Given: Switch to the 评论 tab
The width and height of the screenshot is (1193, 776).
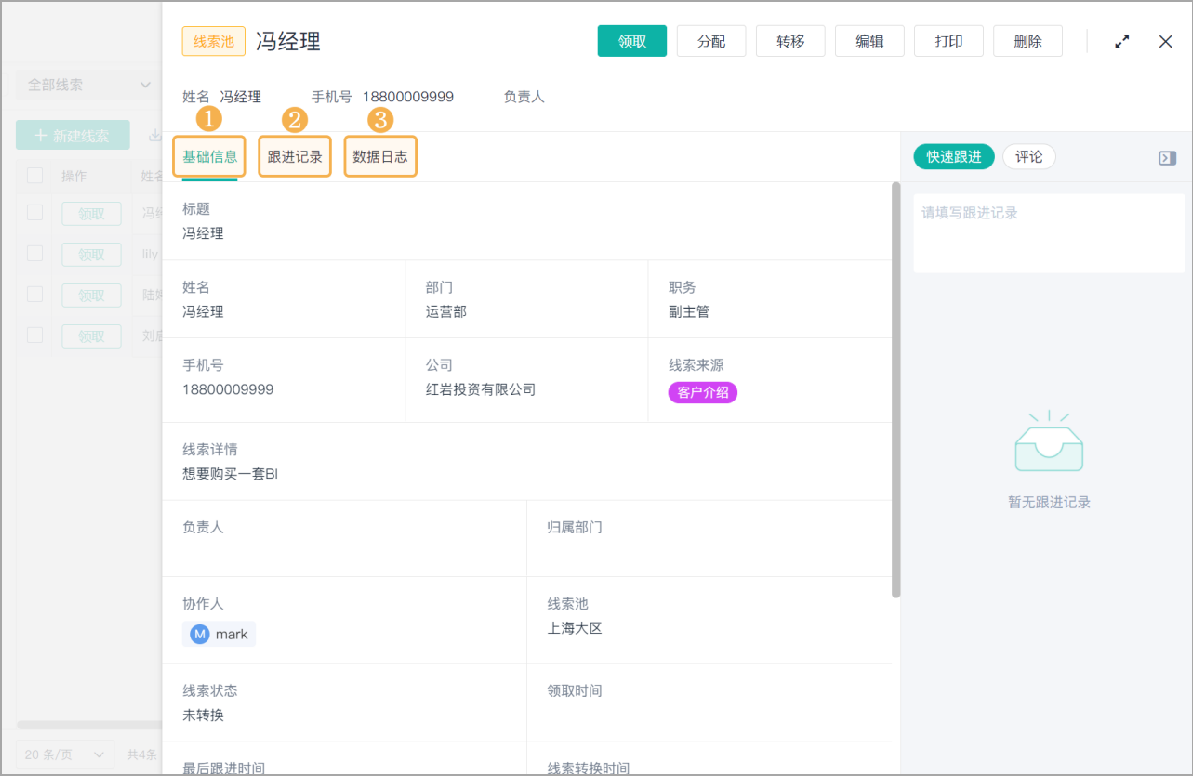Looking at the screenshot, I should pos(1029,156).
